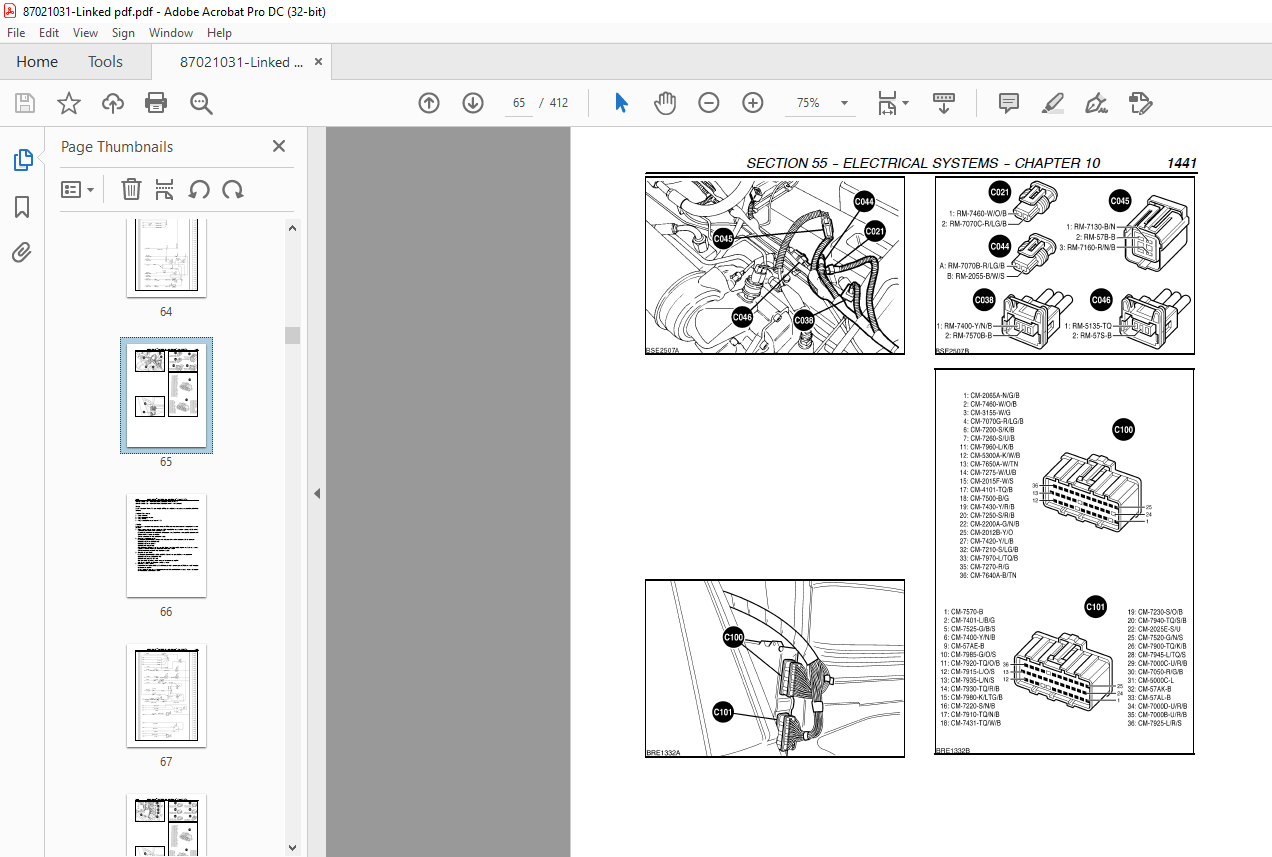Delete the selected page with the trash icon
Image resolution: width=1272 pixels, height=857 pixels.
pyautogui.click(x=132, y=189)
